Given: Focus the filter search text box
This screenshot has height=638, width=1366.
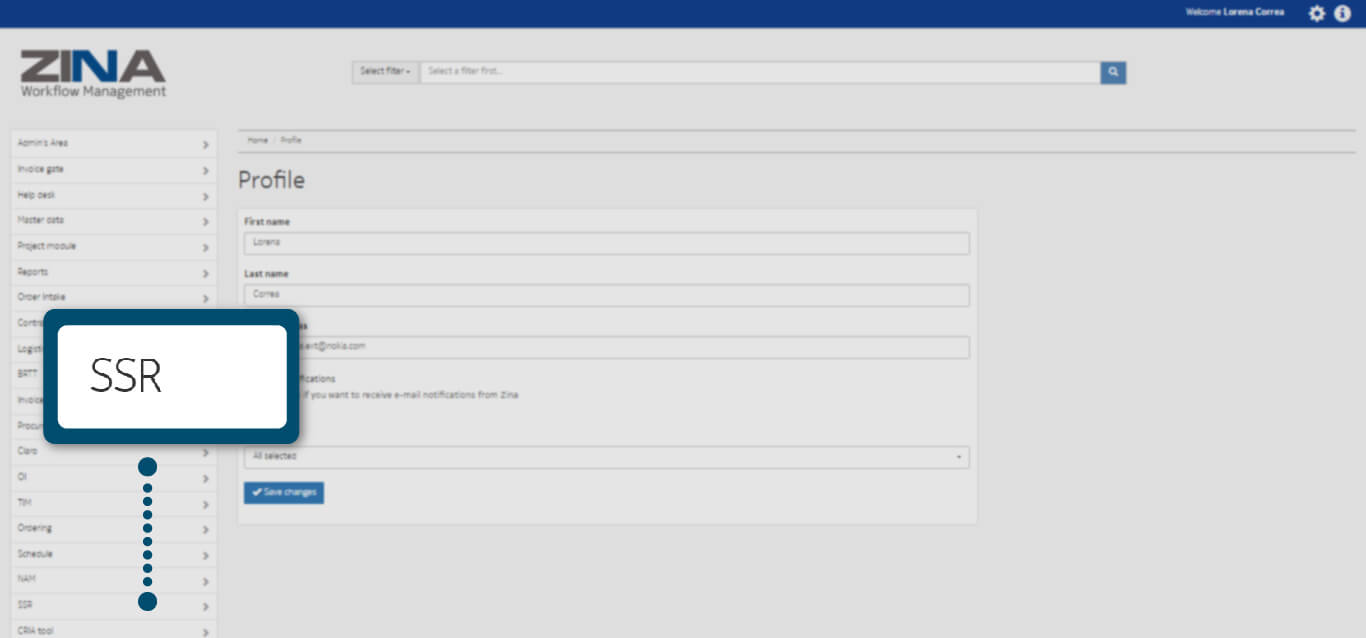Looking at the screenshot, I should tap(760, 72).
